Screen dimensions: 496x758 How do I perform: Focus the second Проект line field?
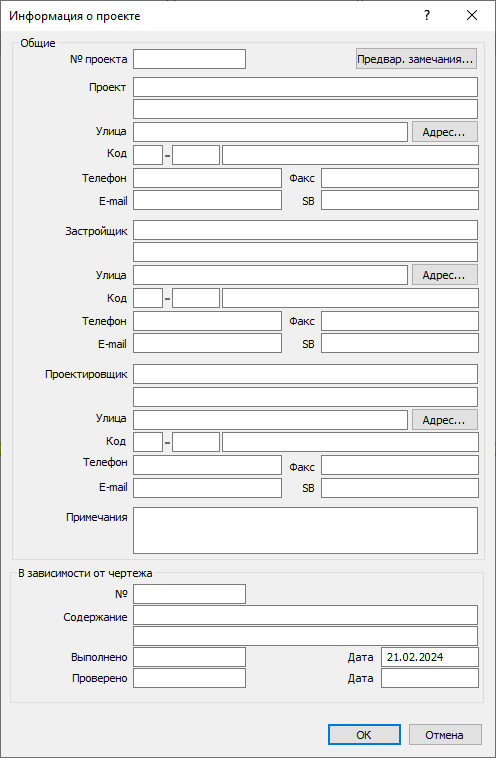306,109
